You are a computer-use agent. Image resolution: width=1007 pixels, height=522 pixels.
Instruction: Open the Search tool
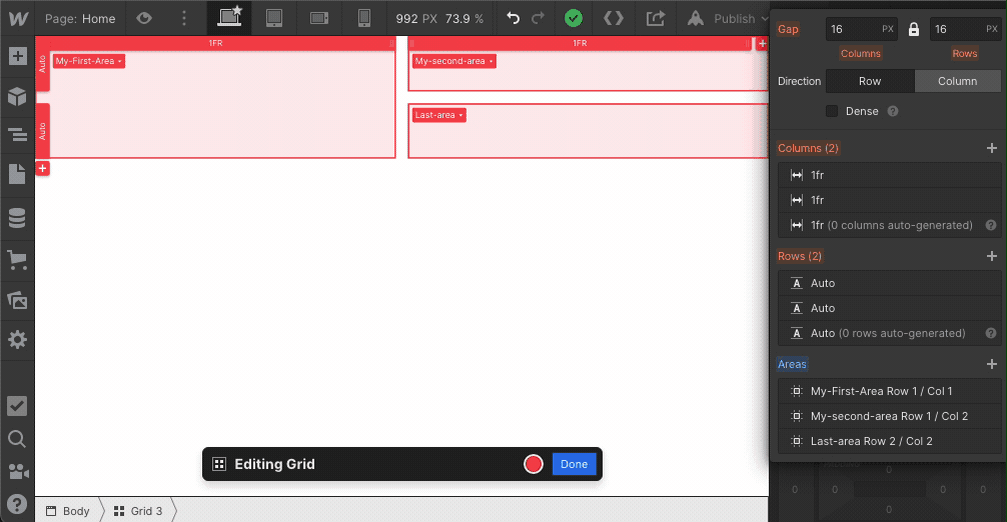pos(17,439)
